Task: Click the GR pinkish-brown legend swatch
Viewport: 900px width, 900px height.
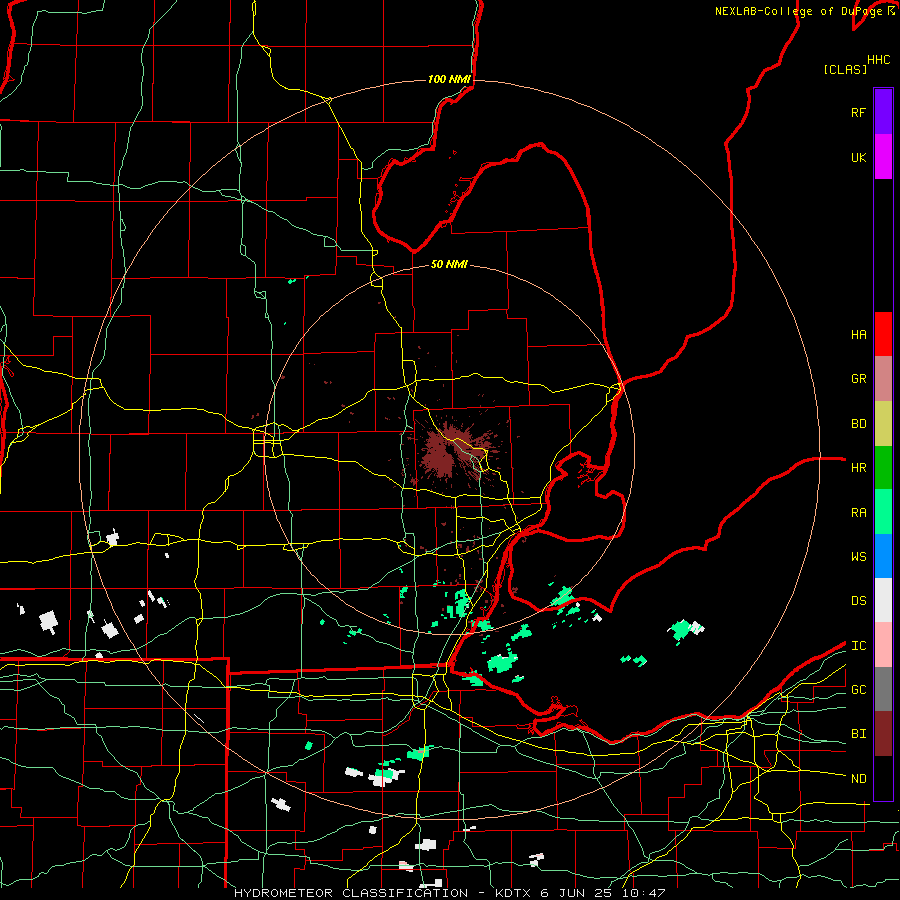Action: (883, 379)
